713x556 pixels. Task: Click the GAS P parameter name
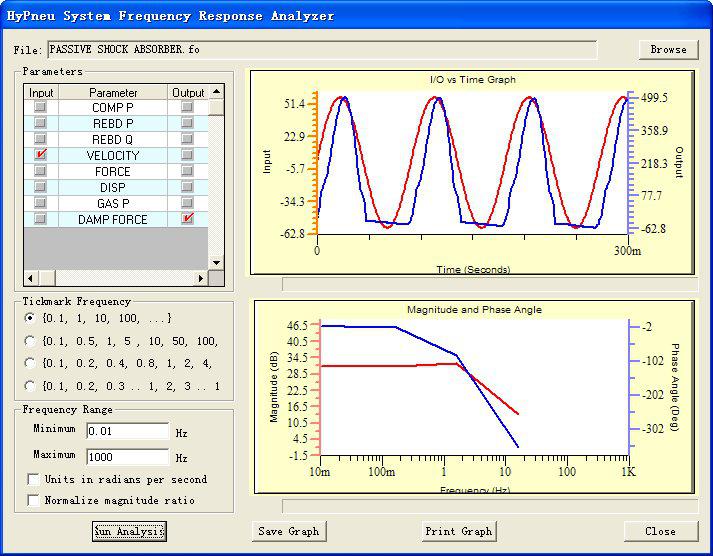113,204
